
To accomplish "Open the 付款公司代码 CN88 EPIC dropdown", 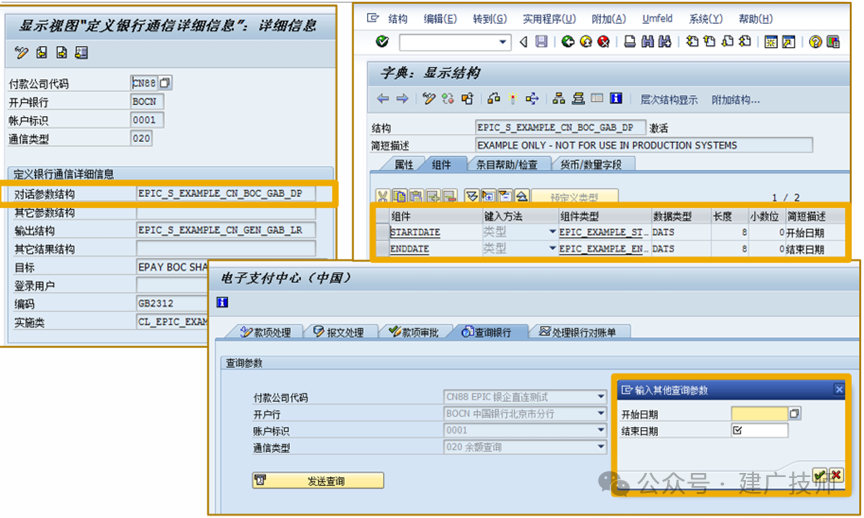I will point(601,397).
